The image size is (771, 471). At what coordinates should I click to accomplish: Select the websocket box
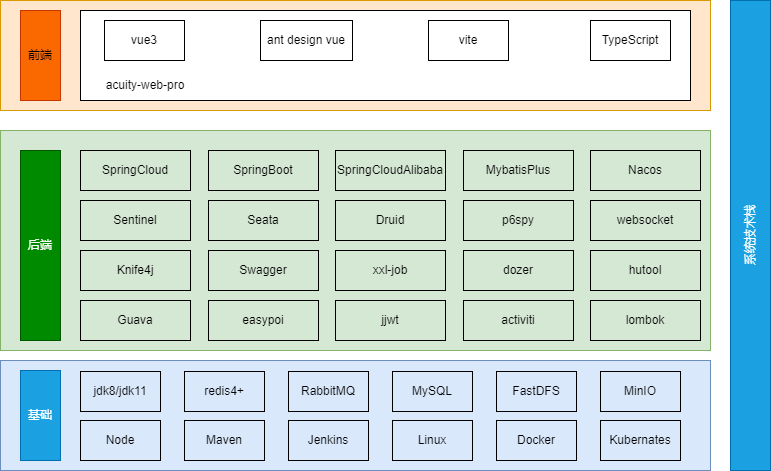[x=645, y=220]
